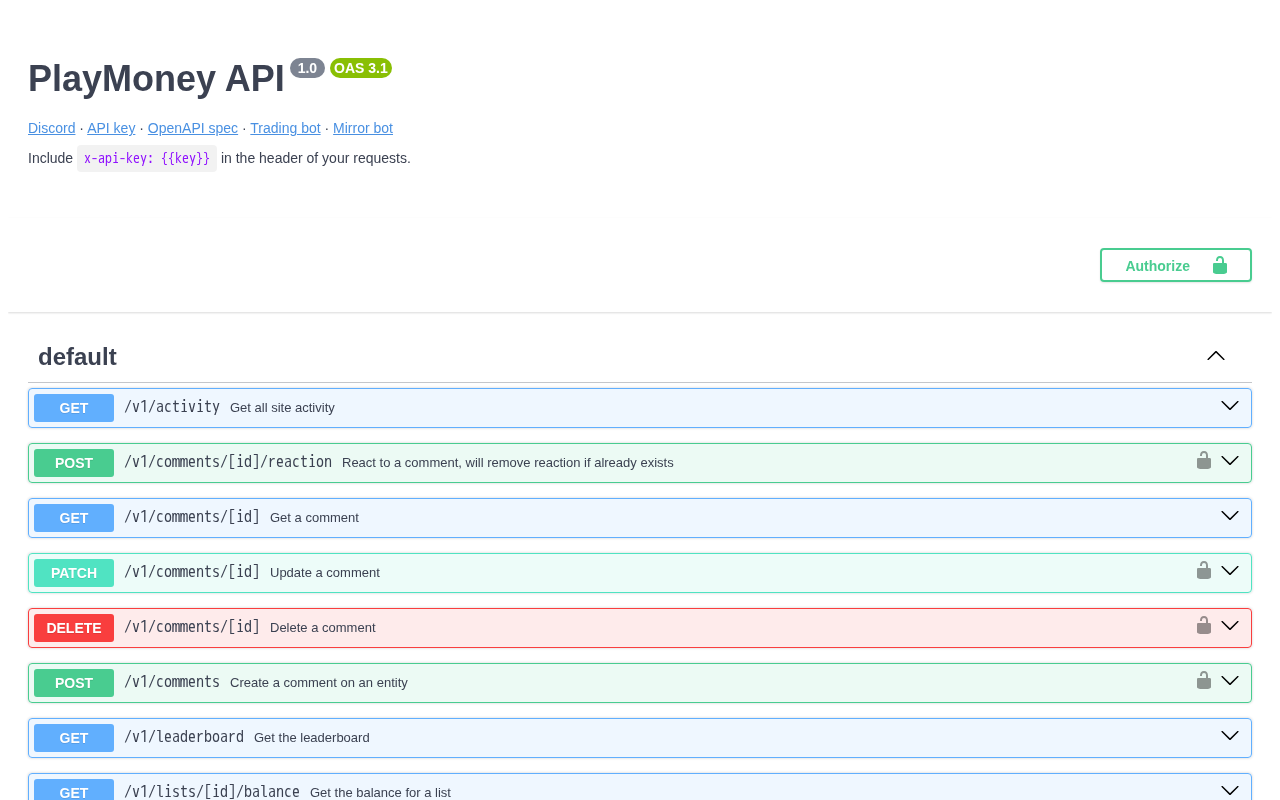Screen dimensions: 1280x800
Task: Click the OAS 3.1 version badge
Action: point(361,68)
